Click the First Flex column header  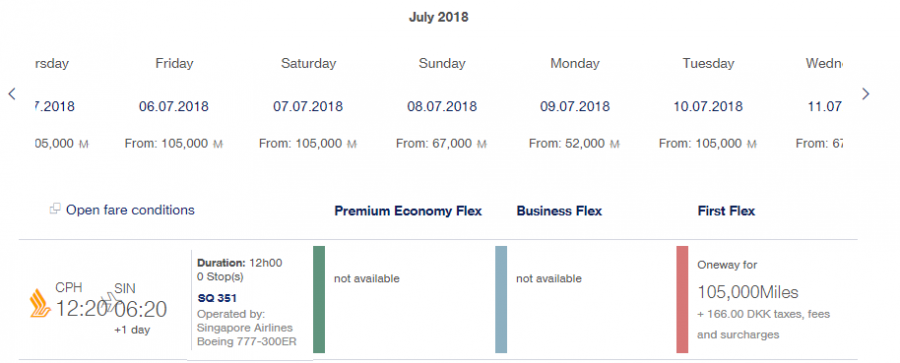click(726, 211)
